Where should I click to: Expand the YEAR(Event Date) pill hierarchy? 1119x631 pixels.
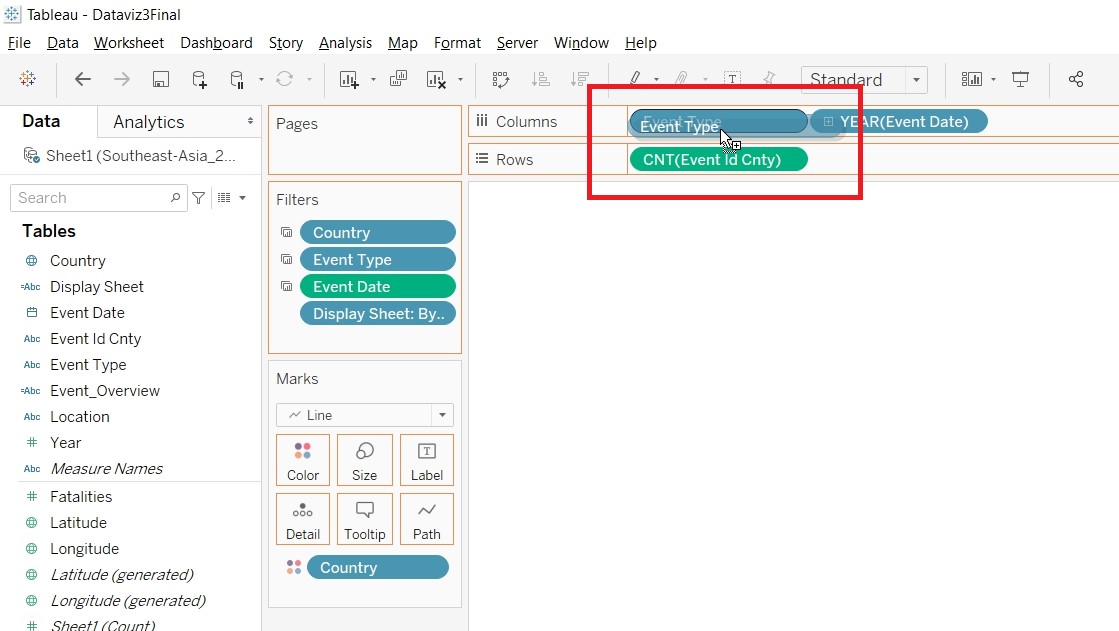828,122
